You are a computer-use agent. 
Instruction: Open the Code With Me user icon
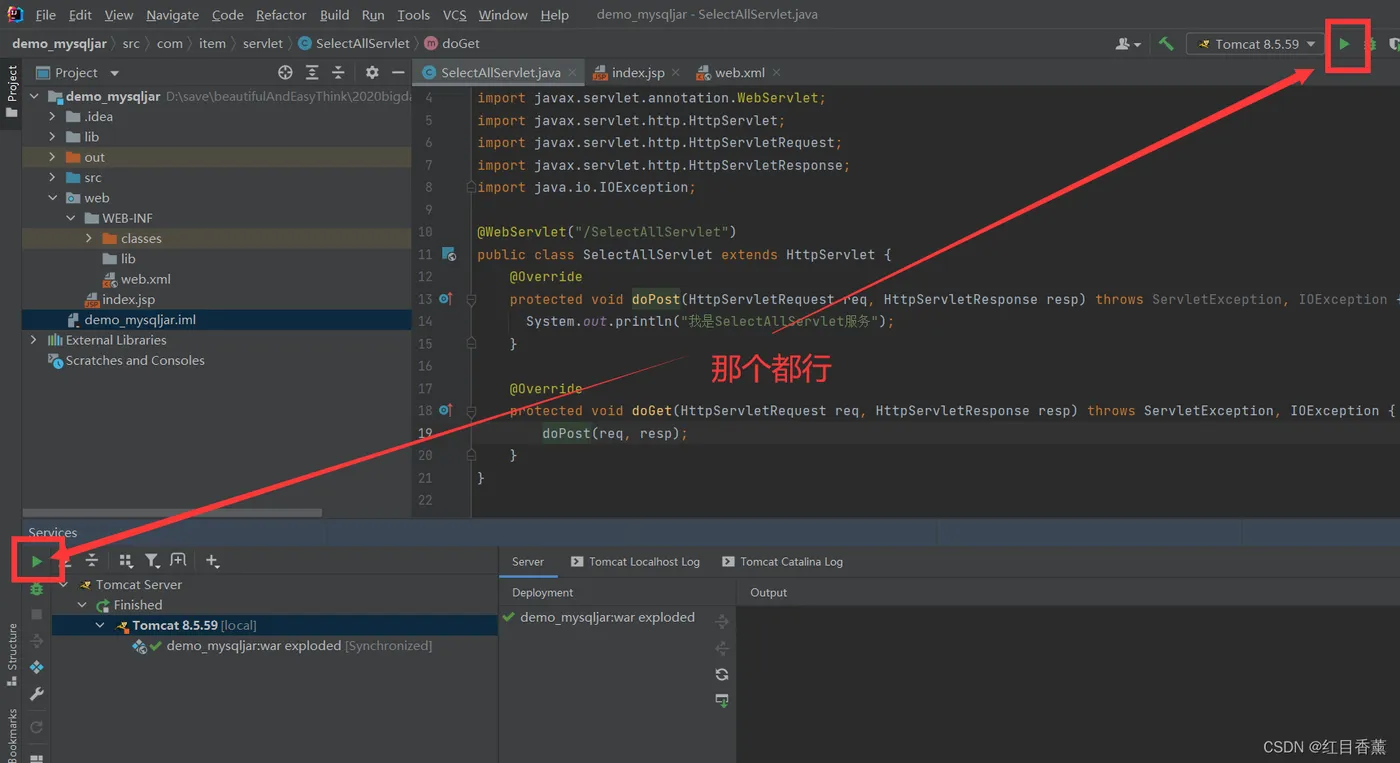(1127, 44)
